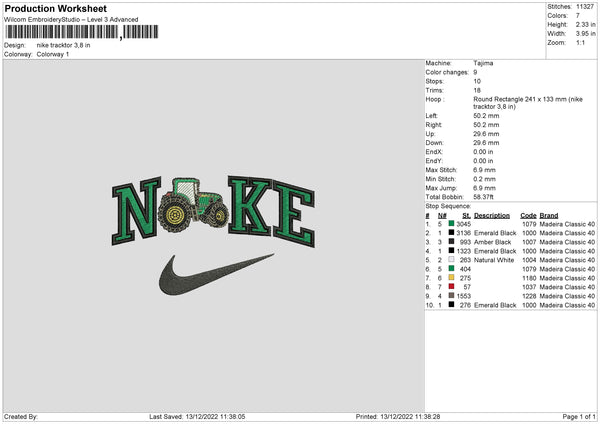
Task: Click the 'EndY:' label
Action: [434, 161]
